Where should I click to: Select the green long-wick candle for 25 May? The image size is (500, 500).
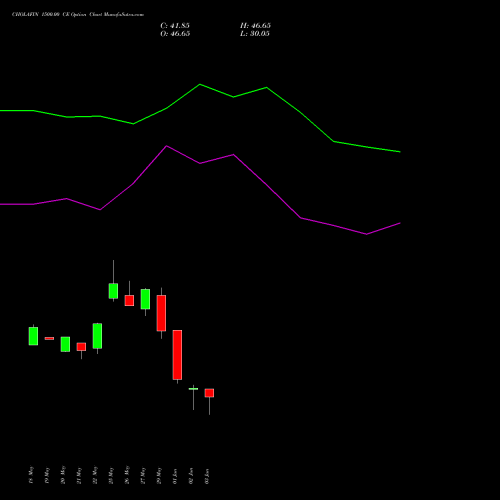(x=113, y=291)
